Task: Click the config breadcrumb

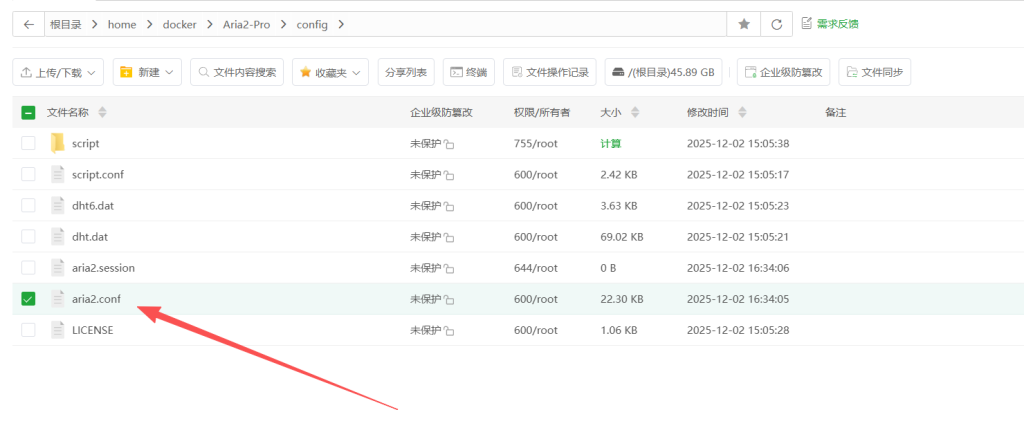Action: coord(312,24)
